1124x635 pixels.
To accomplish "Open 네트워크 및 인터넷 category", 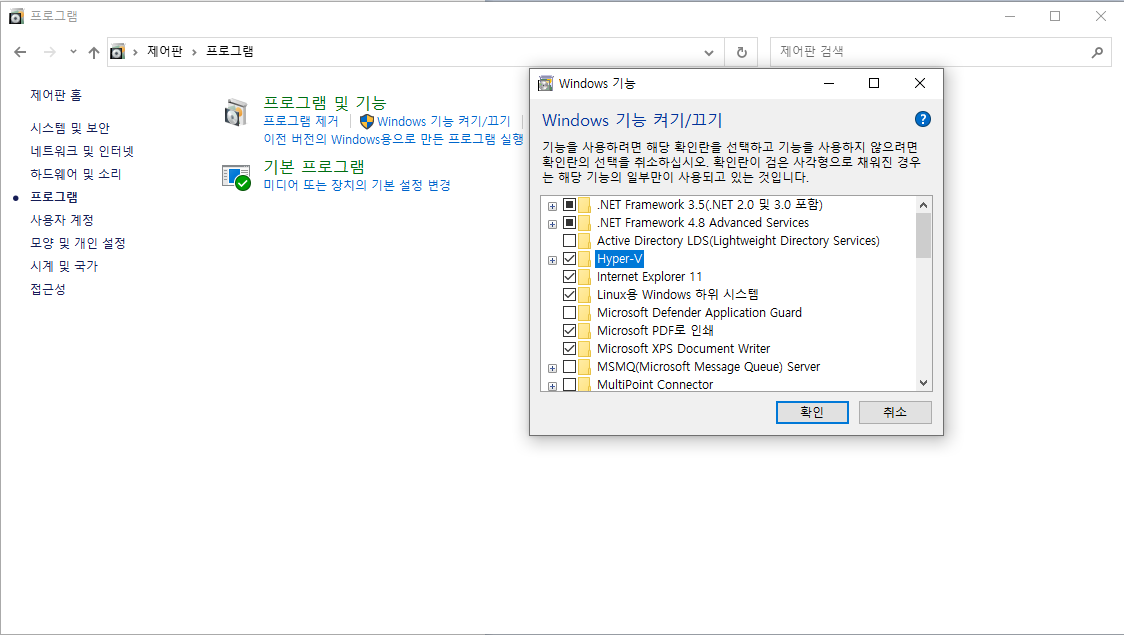I will coord(82,151).
